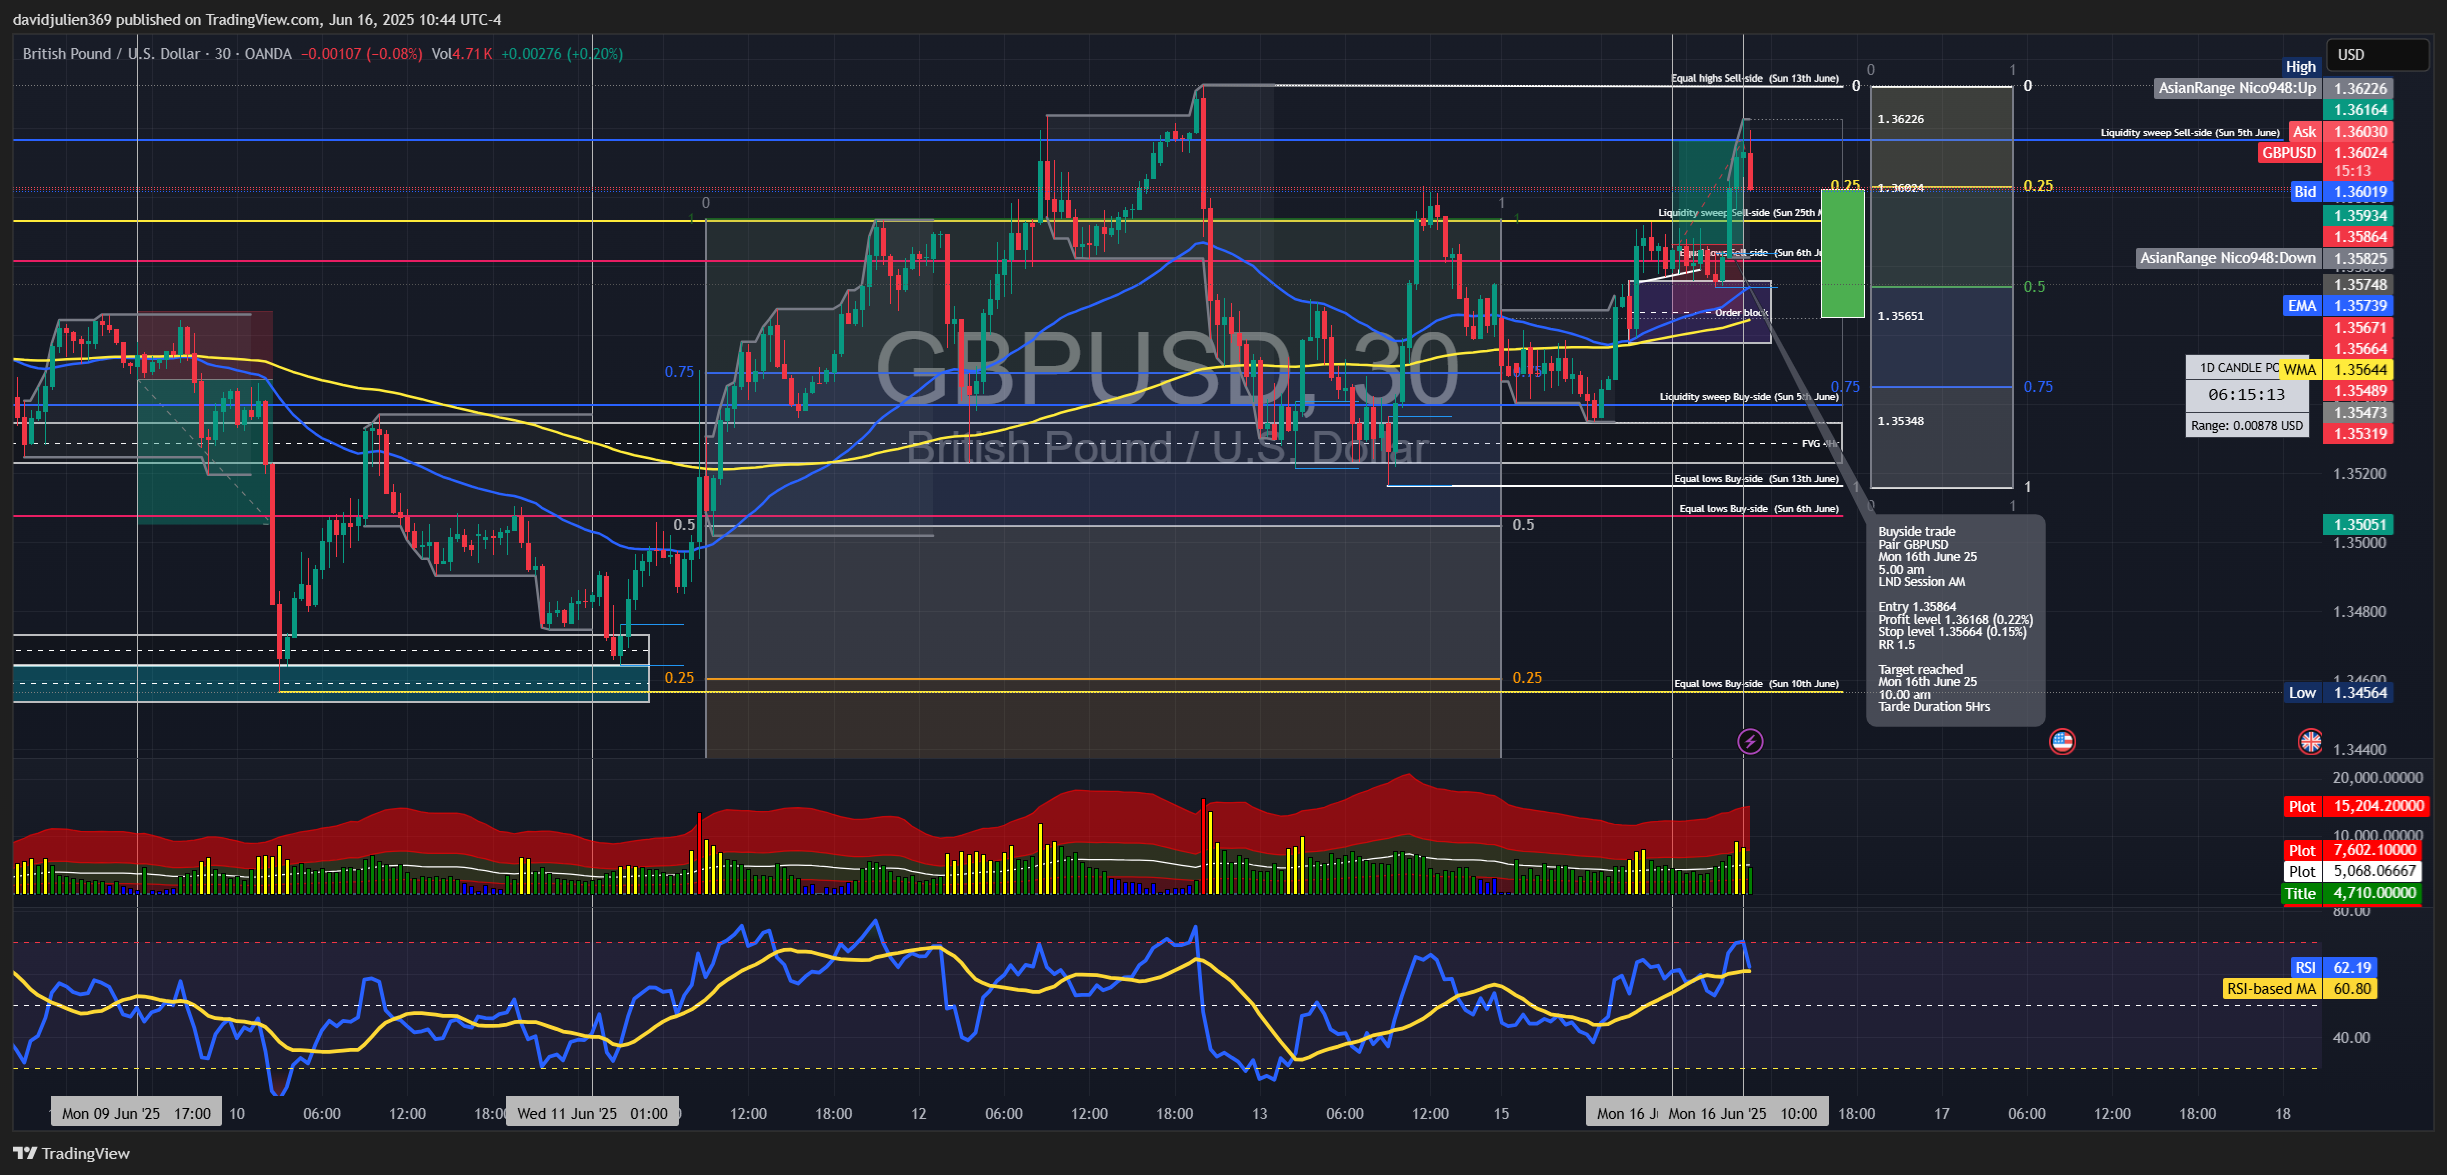The width and height of the screenshot is (2447, 1175).
Task: Click the Liquidity sweep Buy-side label
Action: 1749,397
